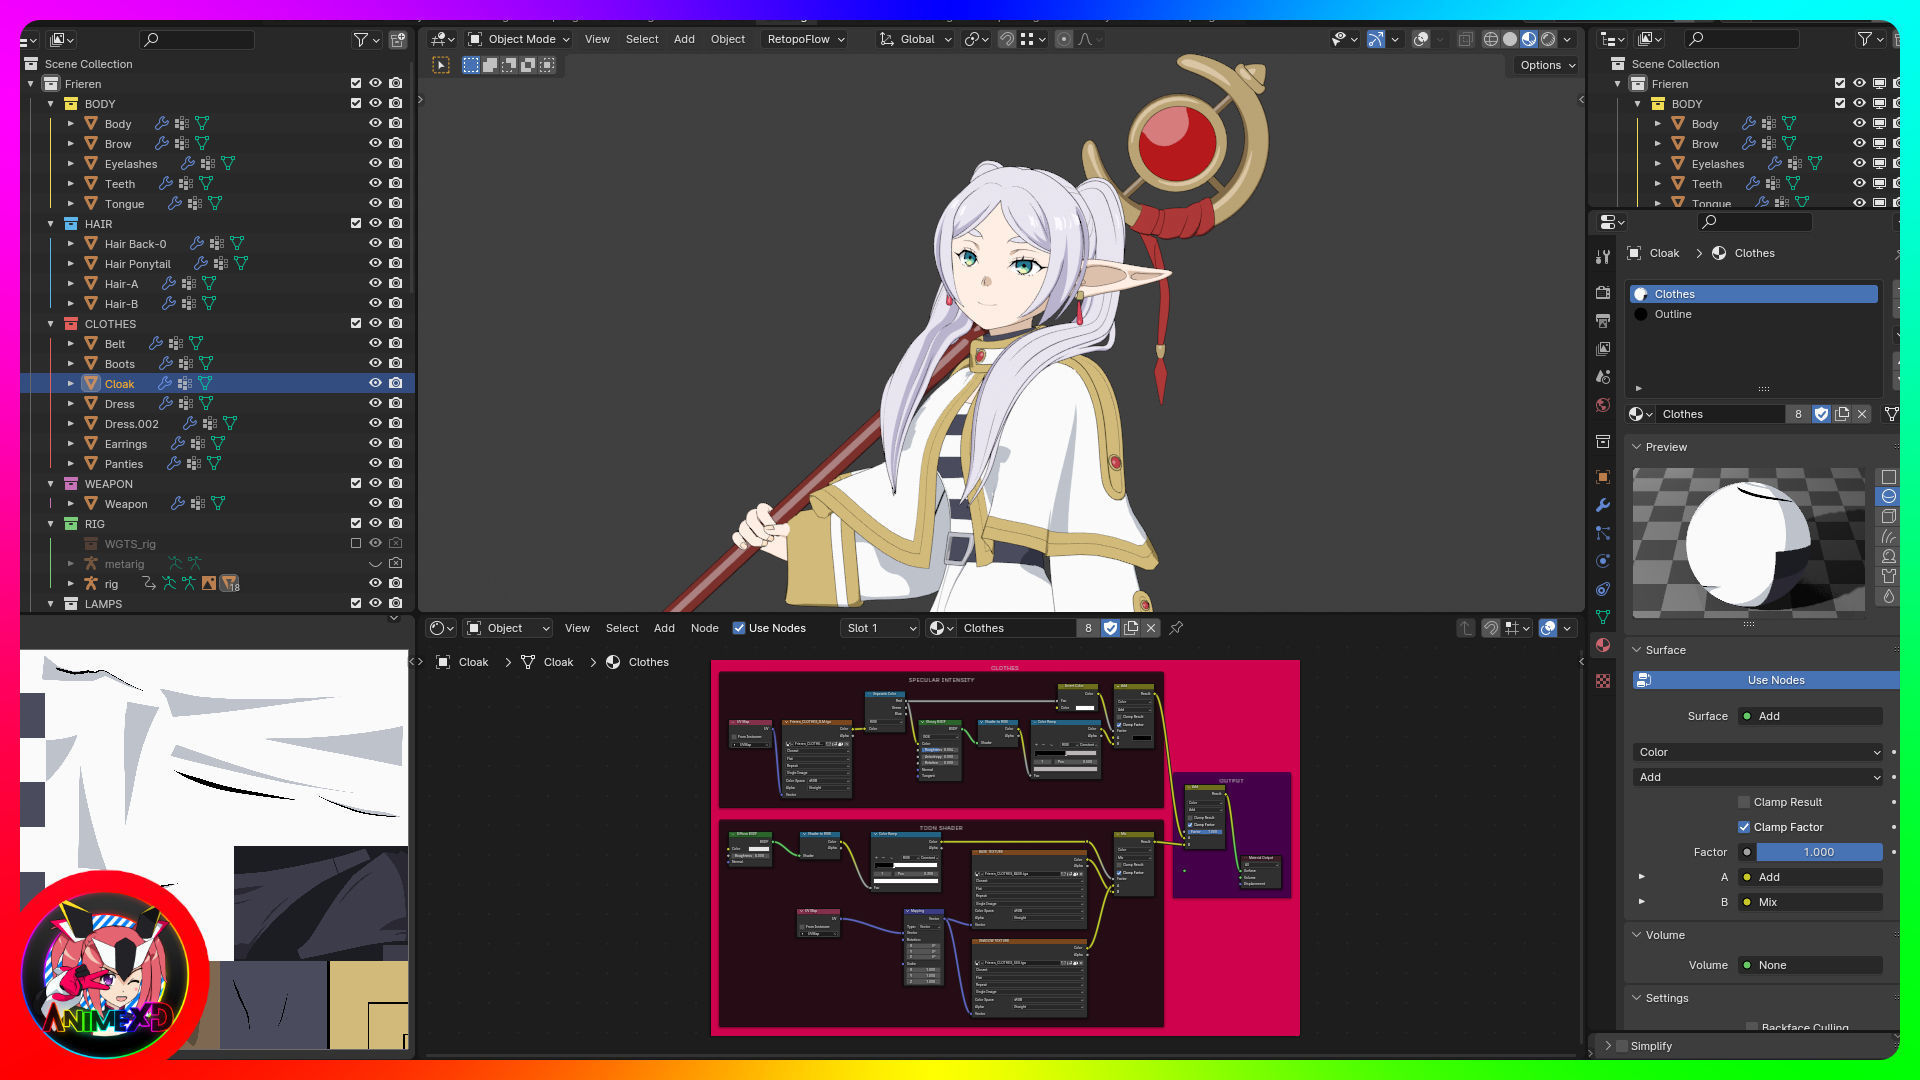This screenshot has height=1080, width=1920.
Task: Switch viewport to wireframe shading
Action: (x=1490, y=39)
